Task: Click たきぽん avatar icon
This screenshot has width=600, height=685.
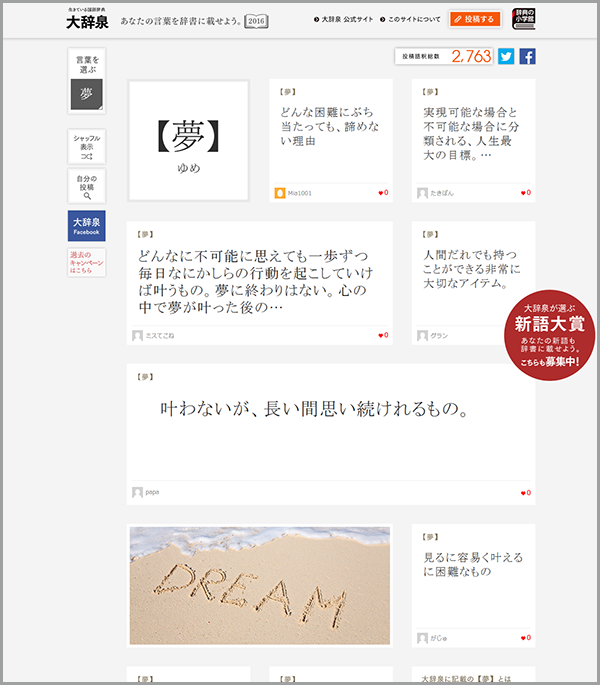Action: pyautogui.click(x=422, y=193)
